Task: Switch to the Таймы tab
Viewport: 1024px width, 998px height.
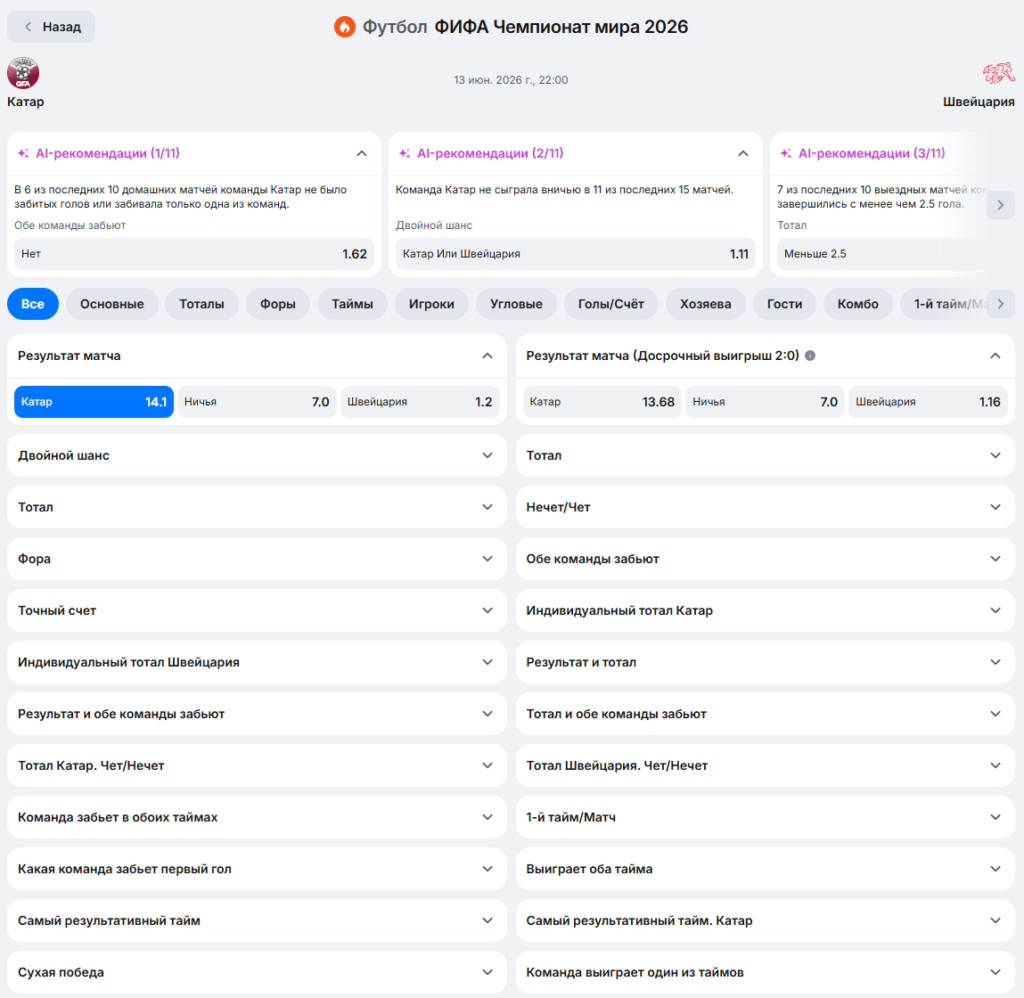Action: pyautogui.click(x=353, y=304)
